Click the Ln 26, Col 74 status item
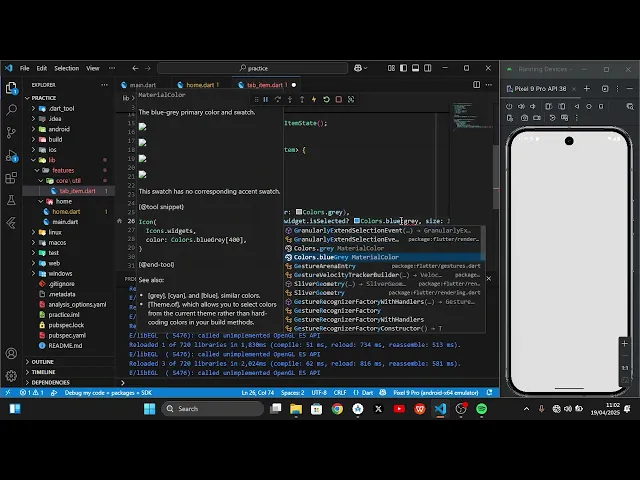Image resolution: width=640 pixels, height=480 pixels. (257, 393)
